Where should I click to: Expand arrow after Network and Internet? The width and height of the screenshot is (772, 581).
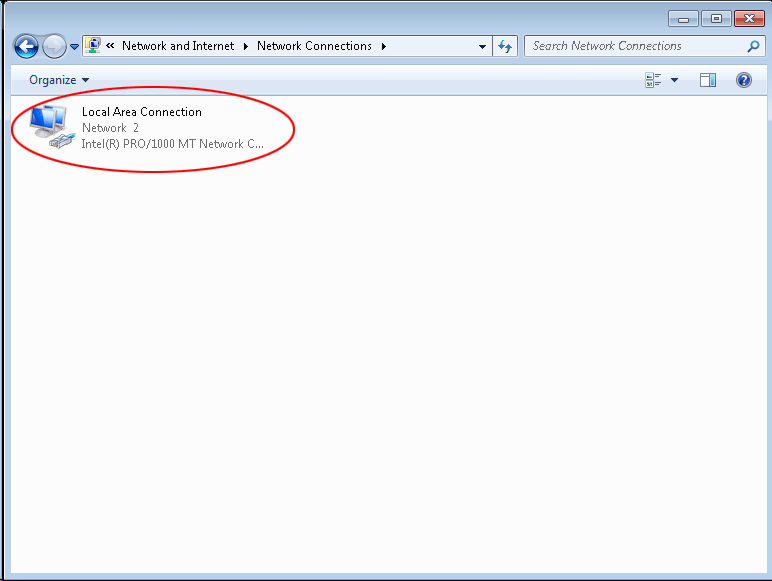click(246, 46)
